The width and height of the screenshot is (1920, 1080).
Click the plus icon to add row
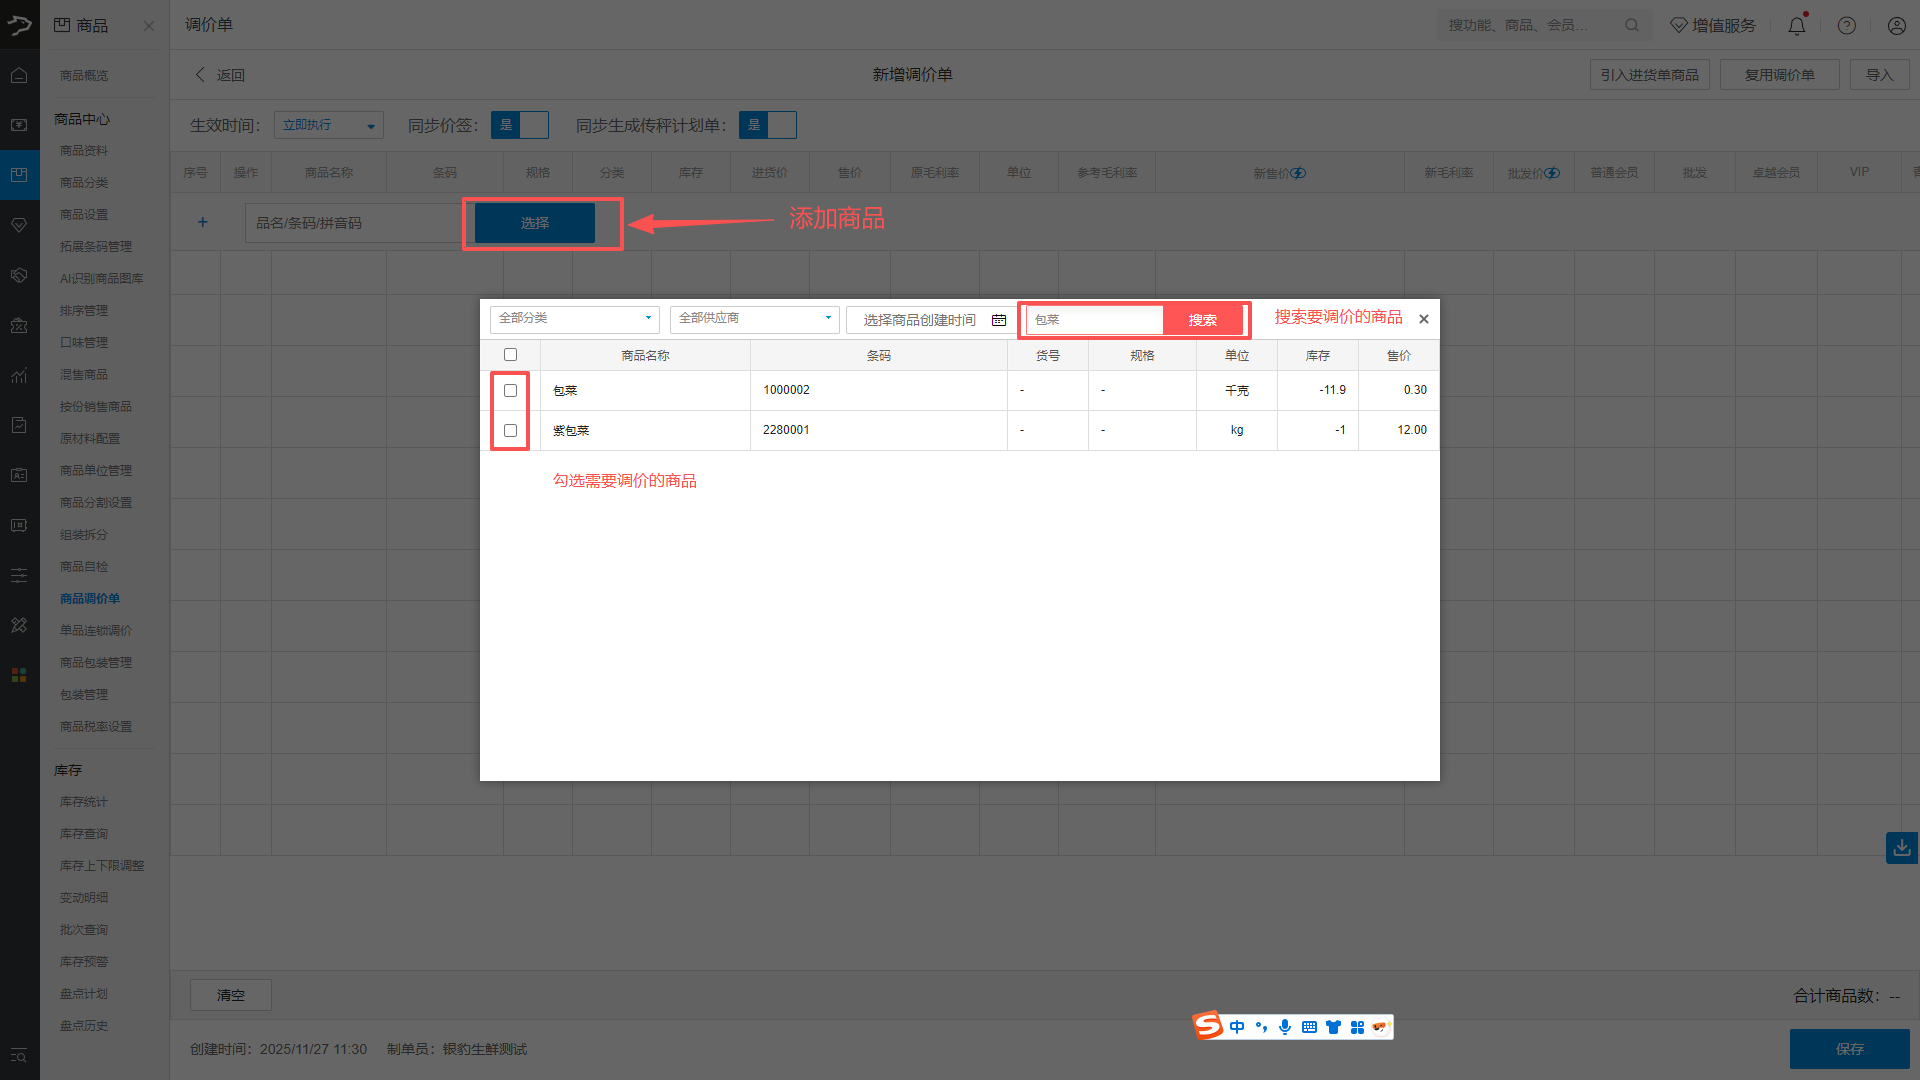202,222
